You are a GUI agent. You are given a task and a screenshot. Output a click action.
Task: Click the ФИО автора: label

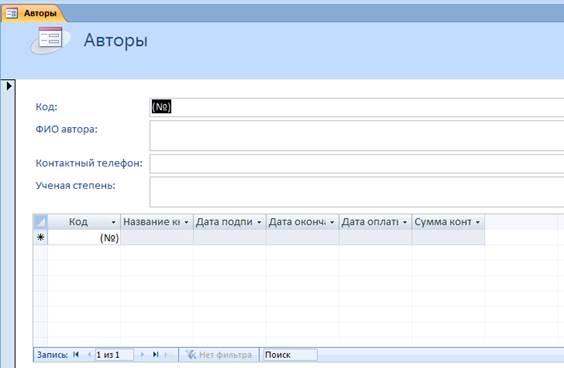[x=67, y=130]
